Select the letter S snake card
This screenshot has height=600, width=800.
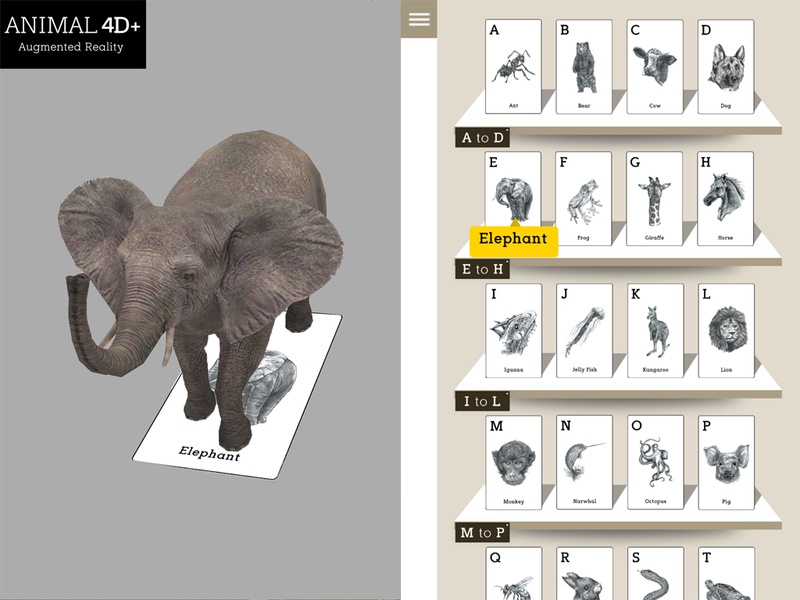(655, 573)
